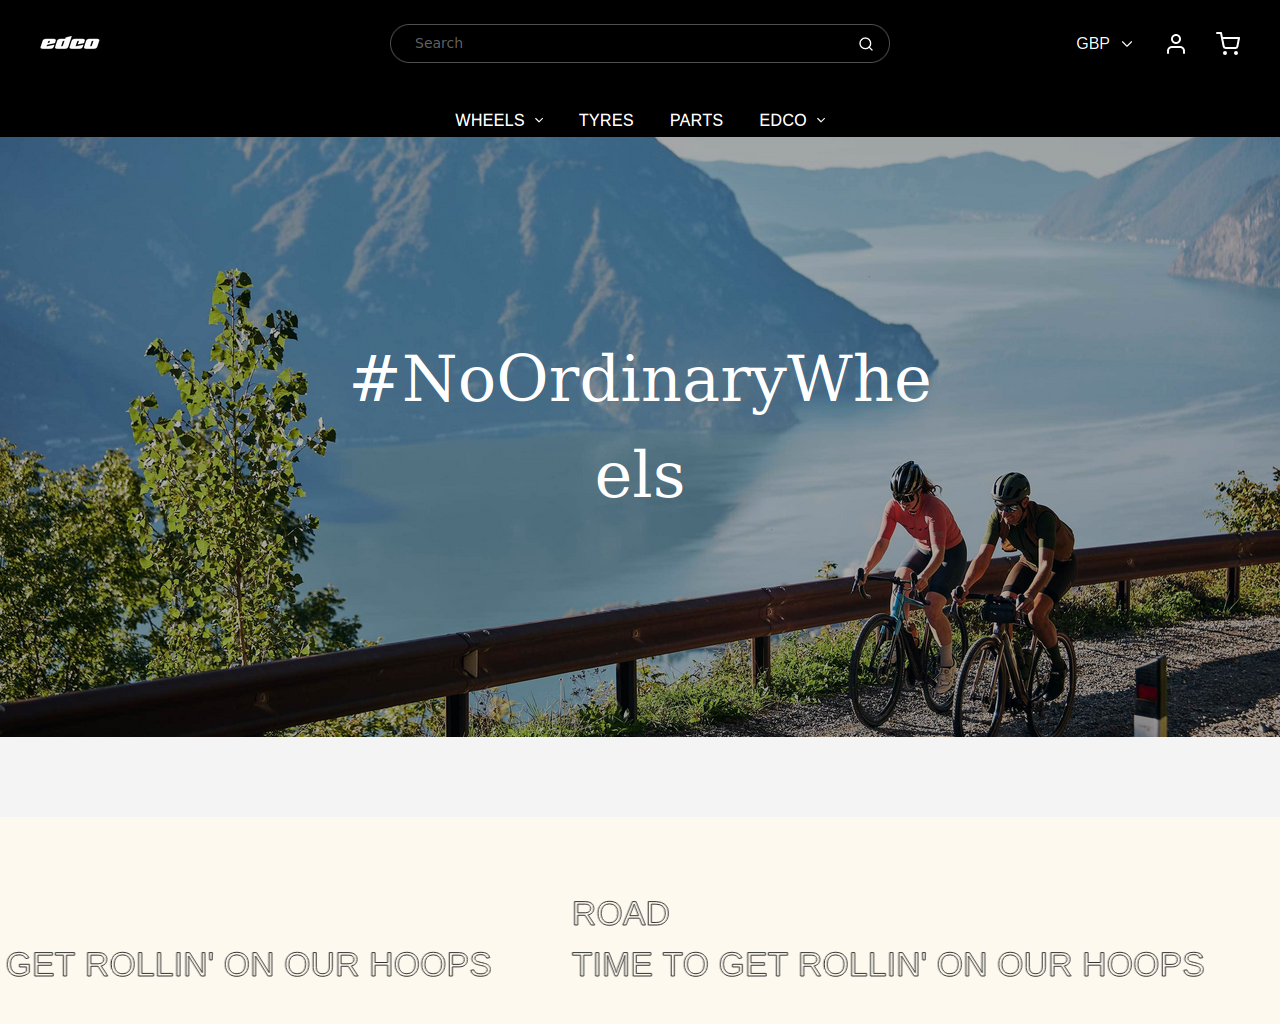Expand the EDCO menu dropdown

click(792, 120)
